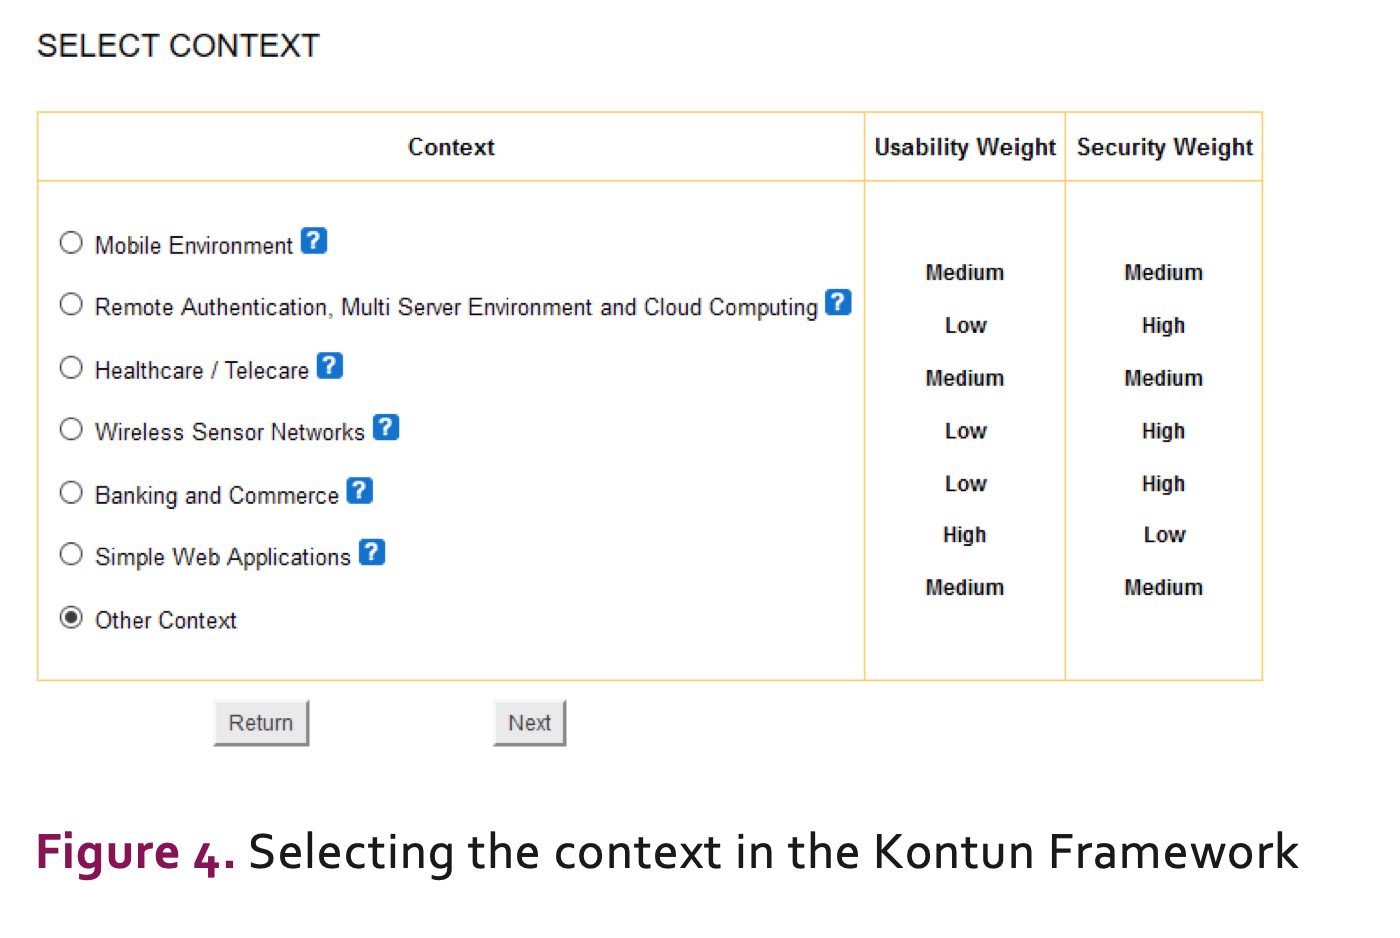Select the Mobile Environment radio button
The height and width of the screenshot is (938, 1400).
pyautogui.click(x=71, y=243)
